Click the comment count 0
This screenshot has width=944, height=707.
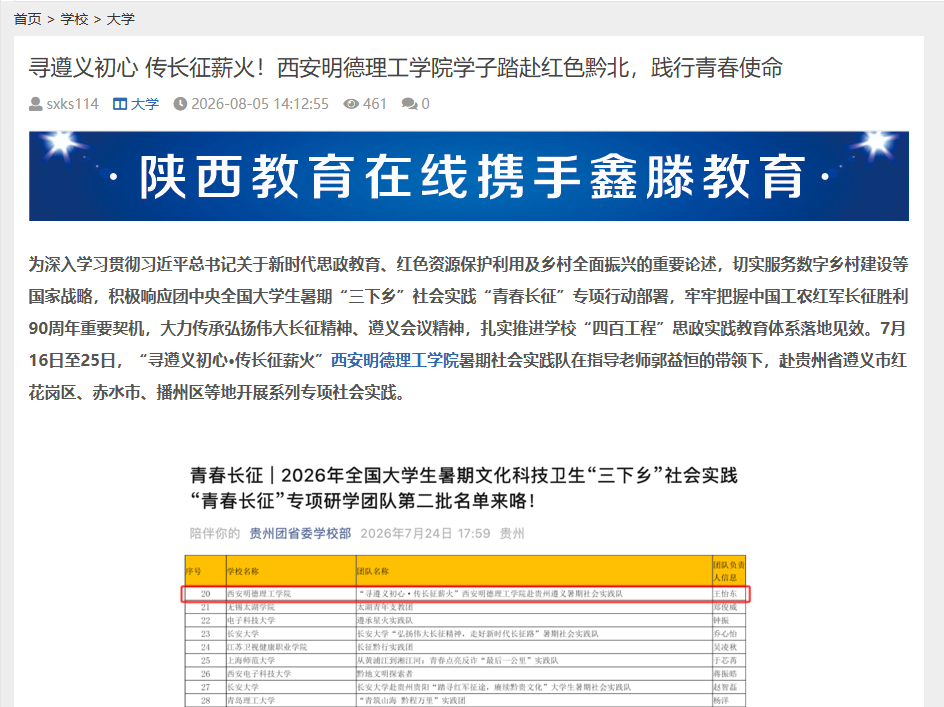coord(426,104)
